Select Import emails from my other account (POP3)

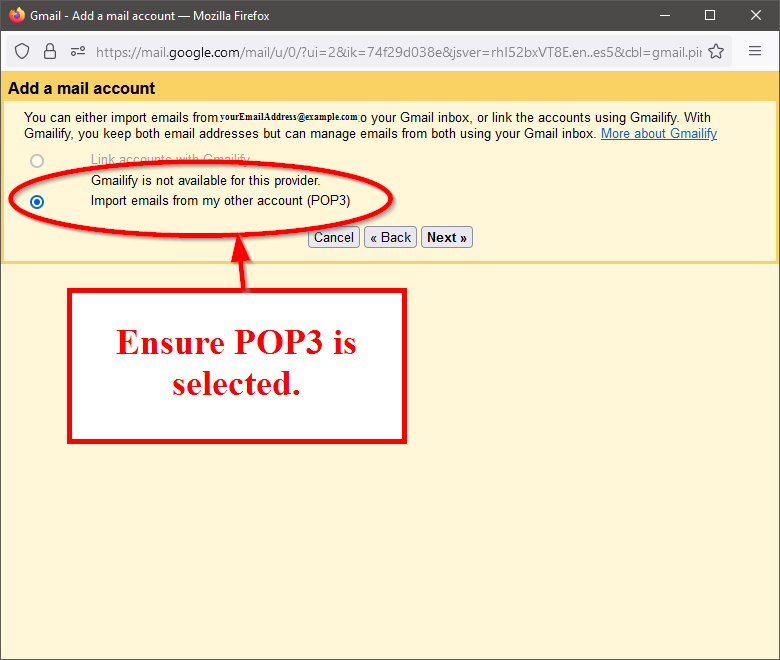point(37,201)
